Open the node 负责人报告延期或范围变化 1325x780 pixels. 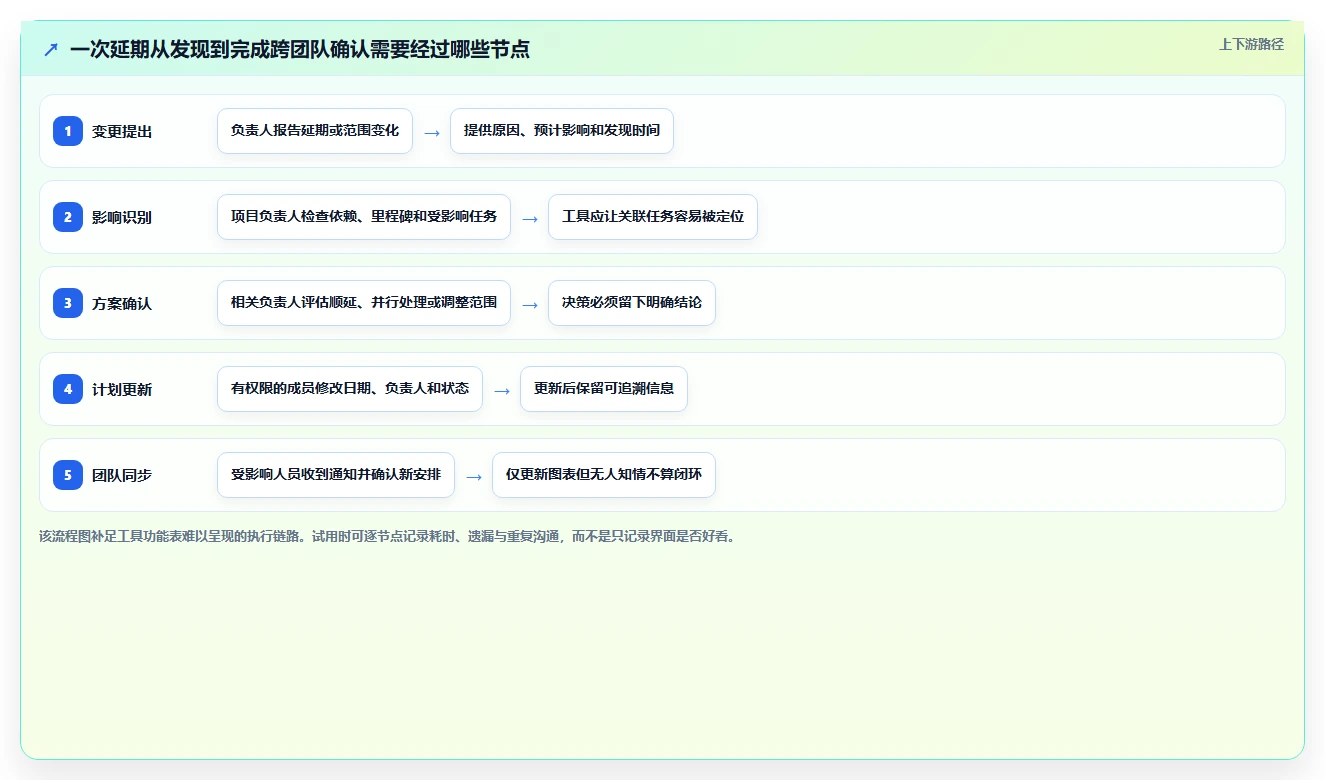click(x=315, y=131)
